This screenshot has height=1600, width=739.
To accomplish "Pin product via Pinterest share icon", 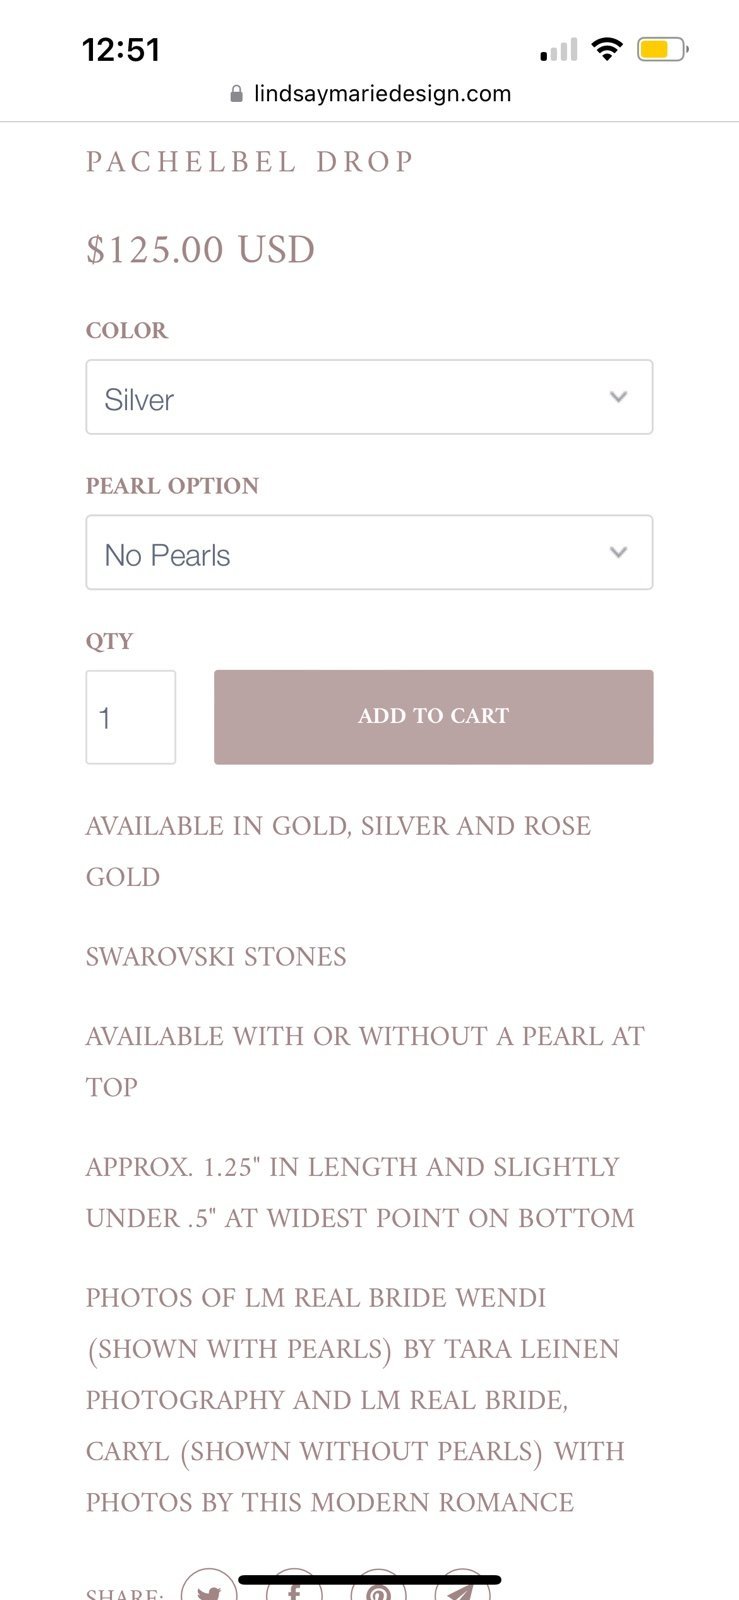I will click(378, 1588).
